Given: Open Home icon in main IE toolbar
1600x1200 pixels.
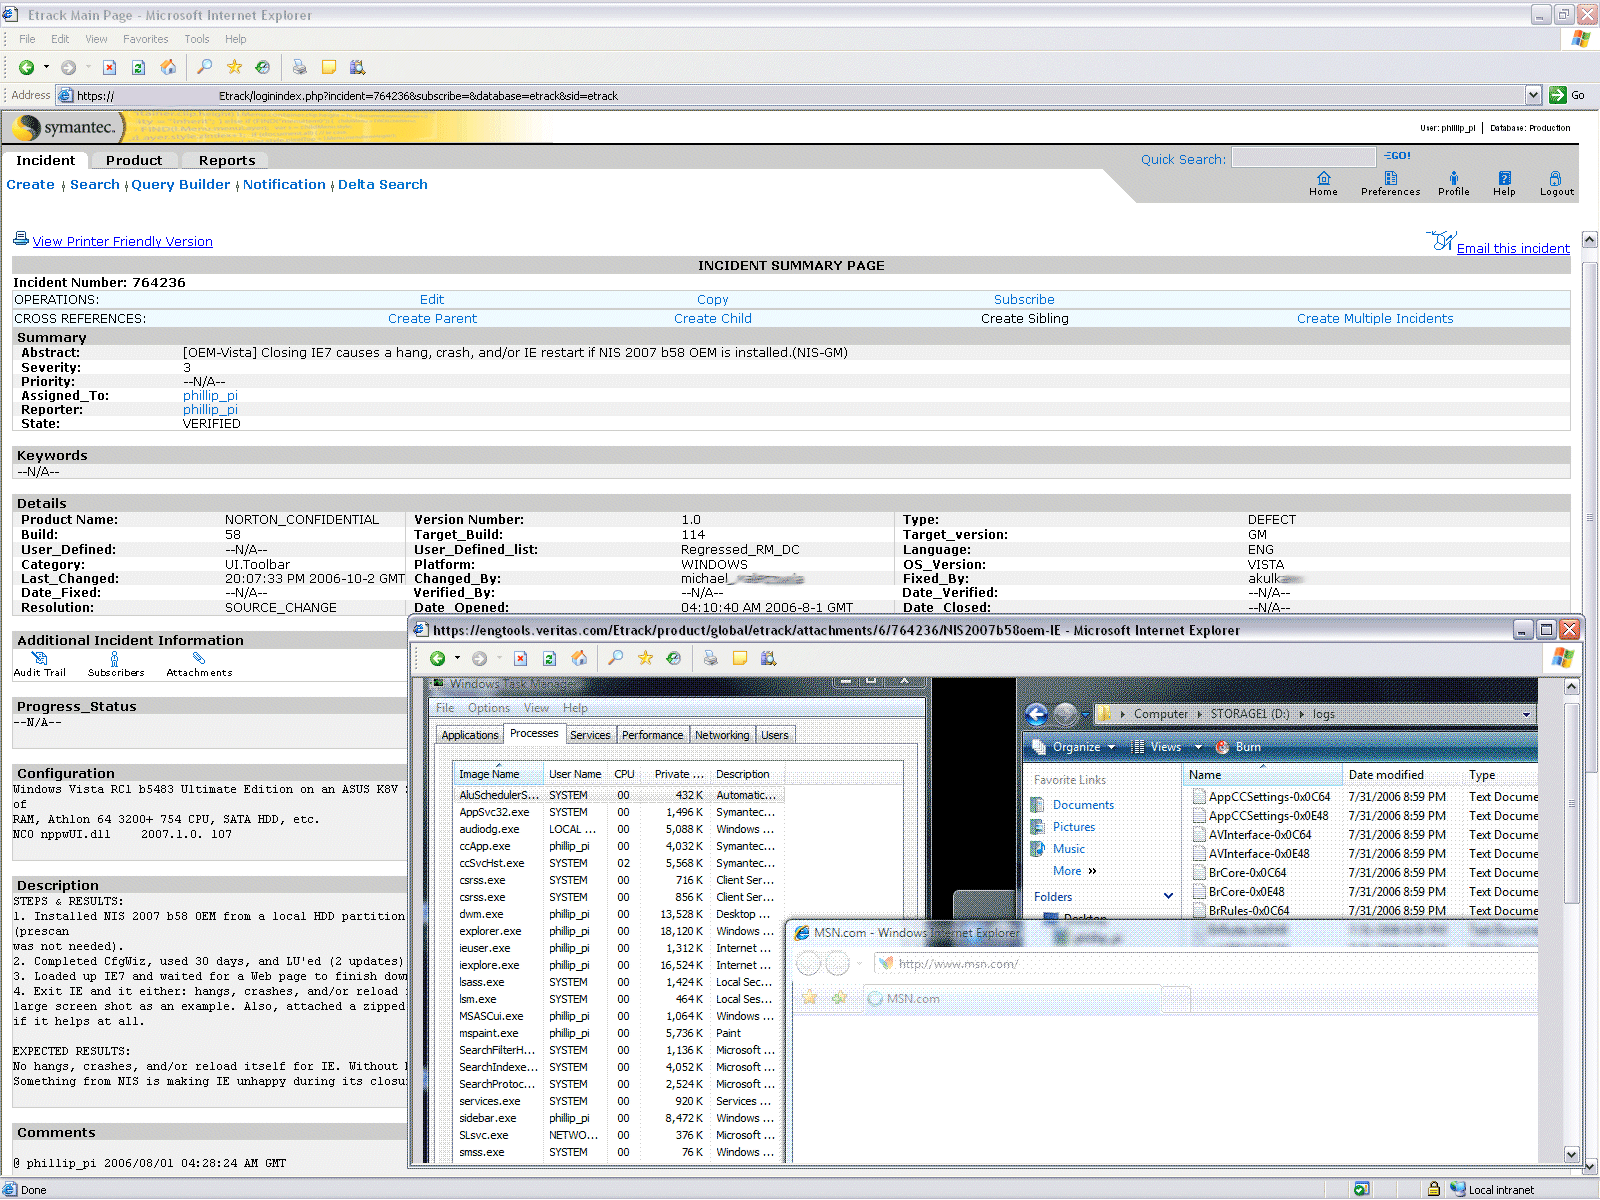Looking at the screenshot, I should tap(168, 67).
